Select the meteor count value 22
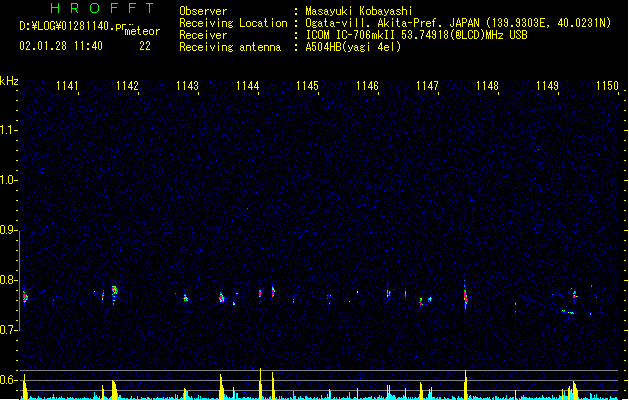 145,46
